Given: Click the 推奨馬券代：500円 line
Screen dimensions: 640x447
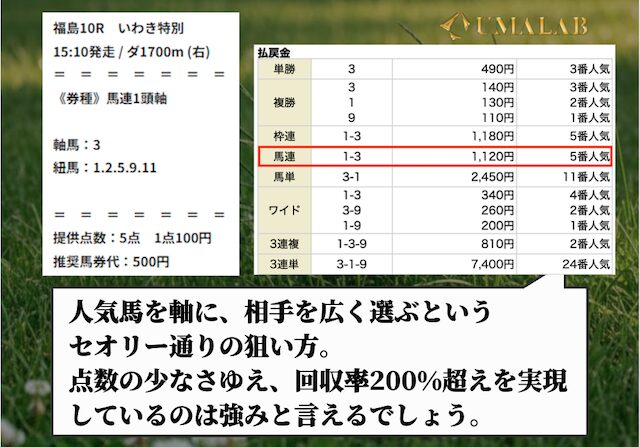Looking at the screenshot, I should [111, 262].
